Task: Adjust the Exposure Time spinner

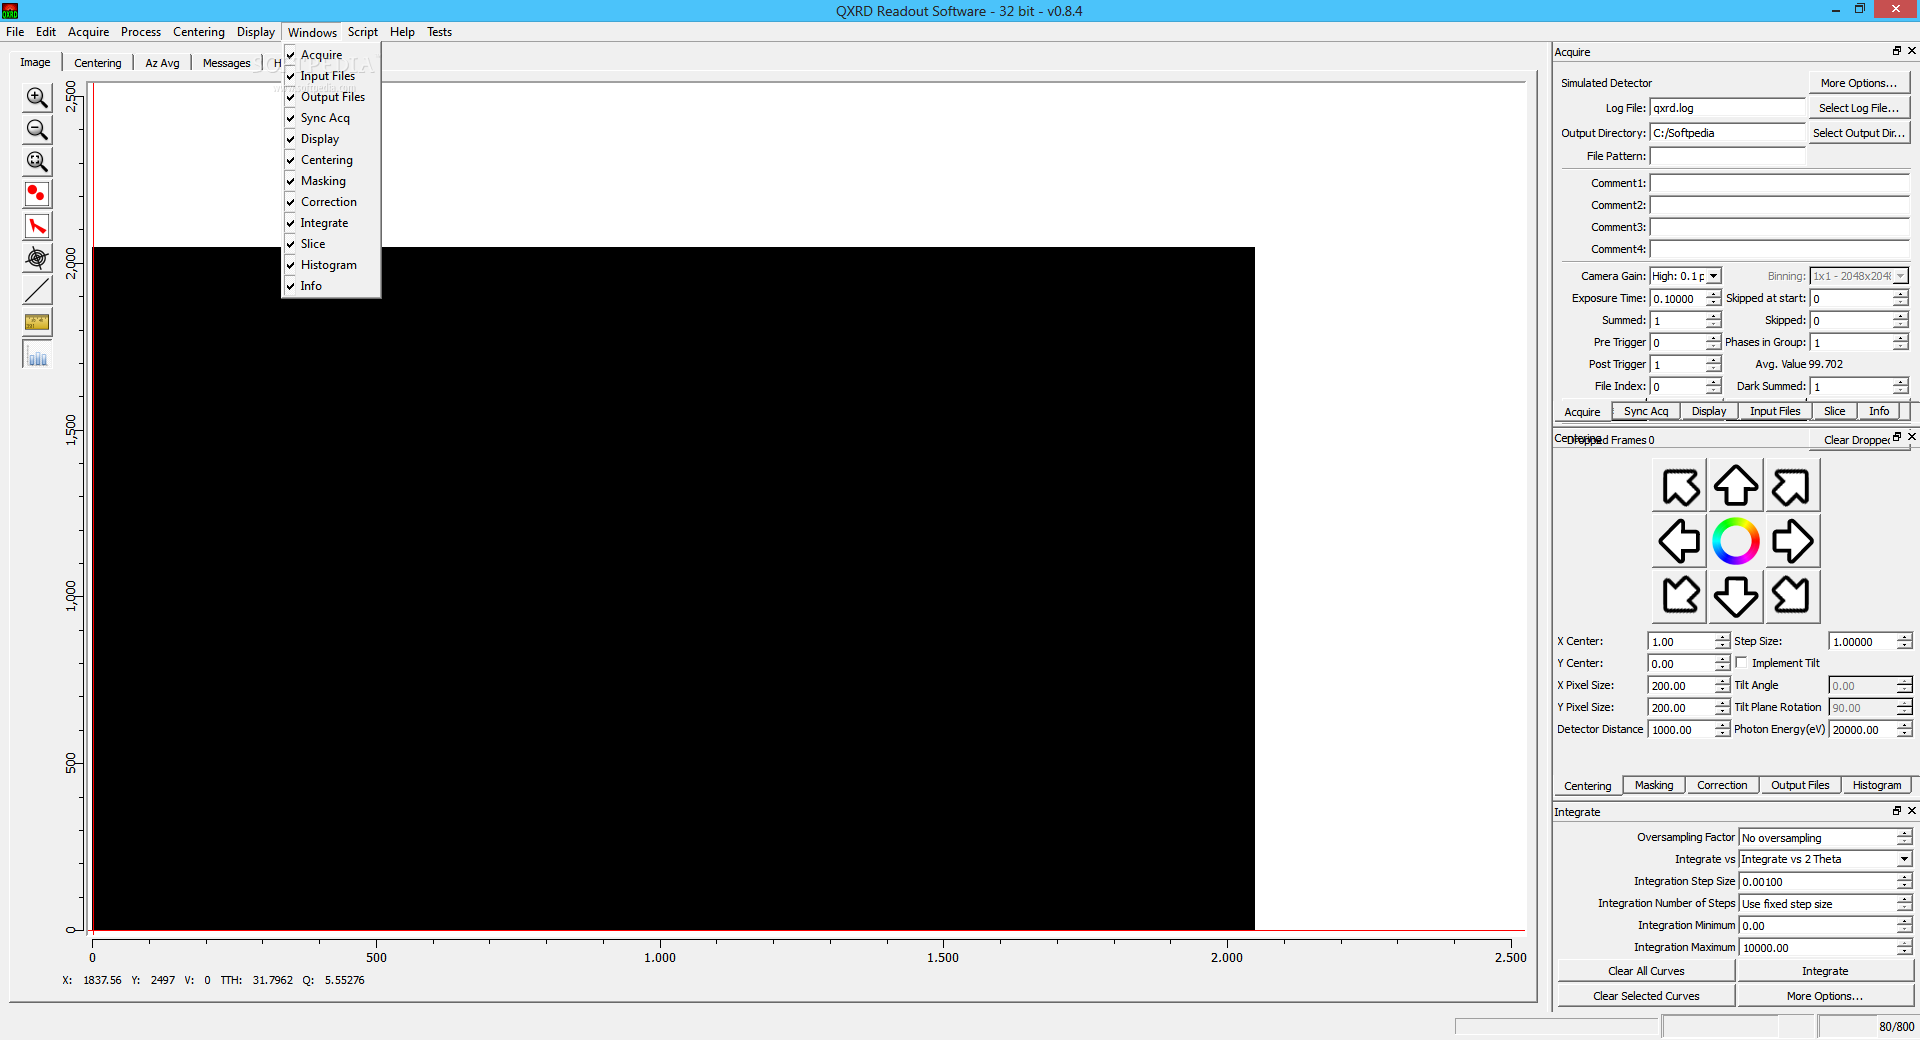Action: click(1713, 298)
